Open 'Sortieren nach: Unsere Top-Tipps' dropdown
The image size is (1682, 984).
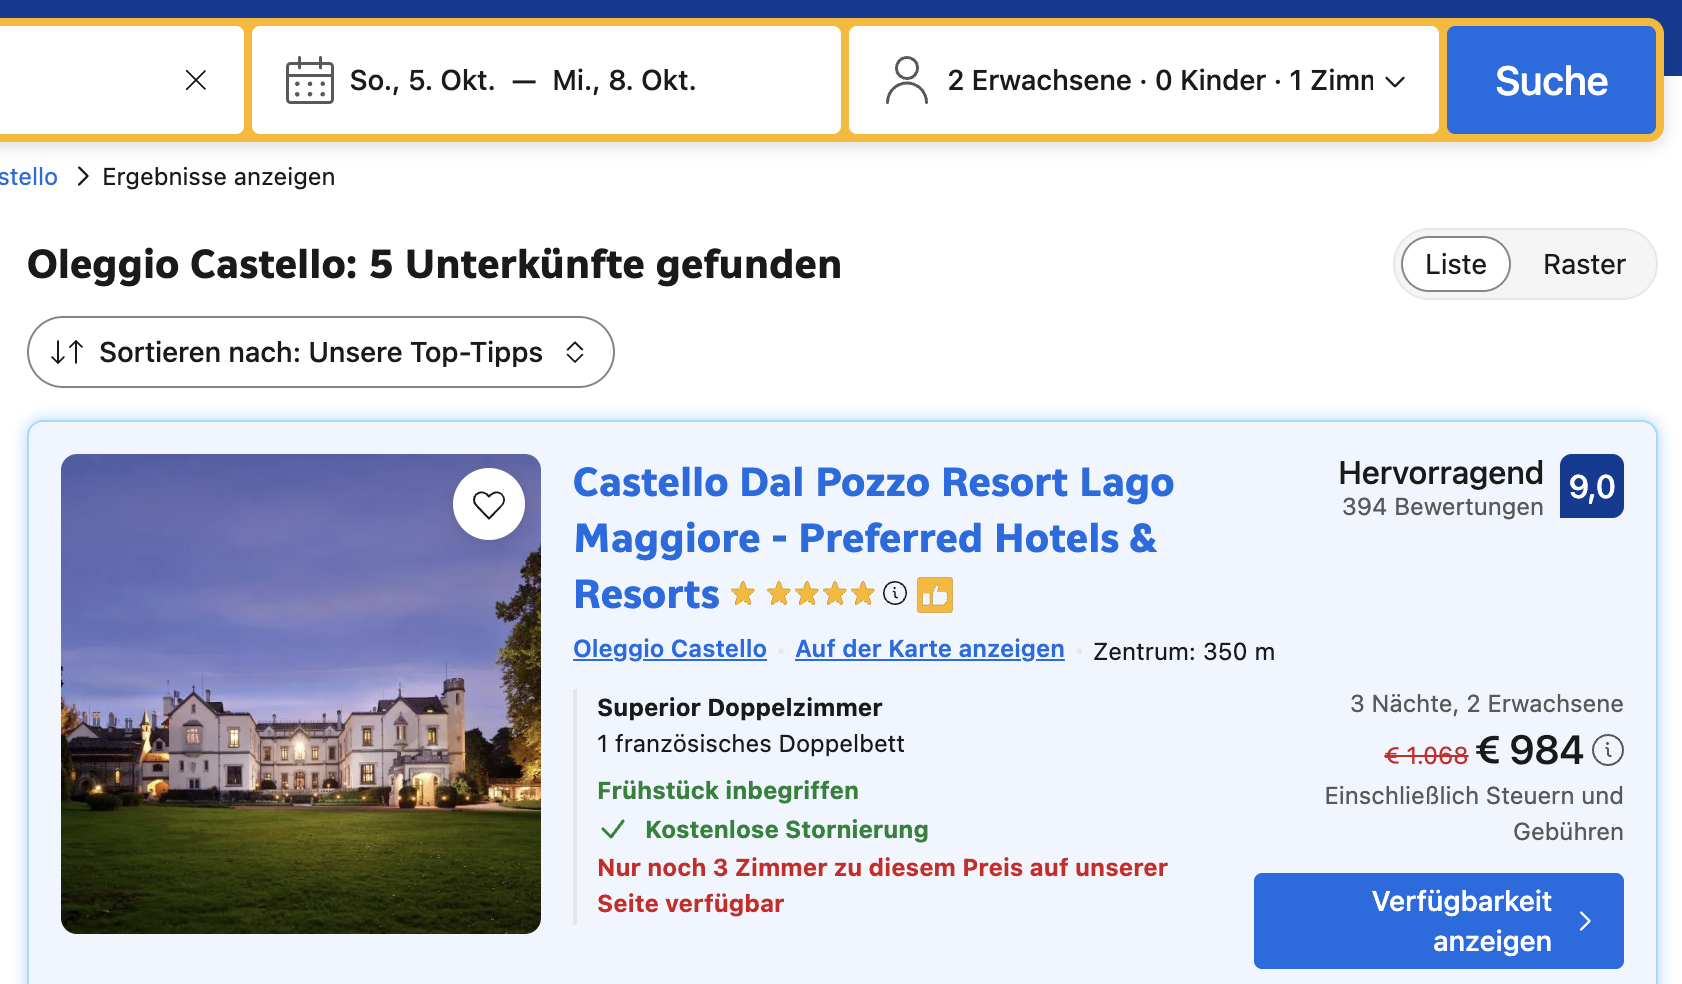tap(321, 352)
